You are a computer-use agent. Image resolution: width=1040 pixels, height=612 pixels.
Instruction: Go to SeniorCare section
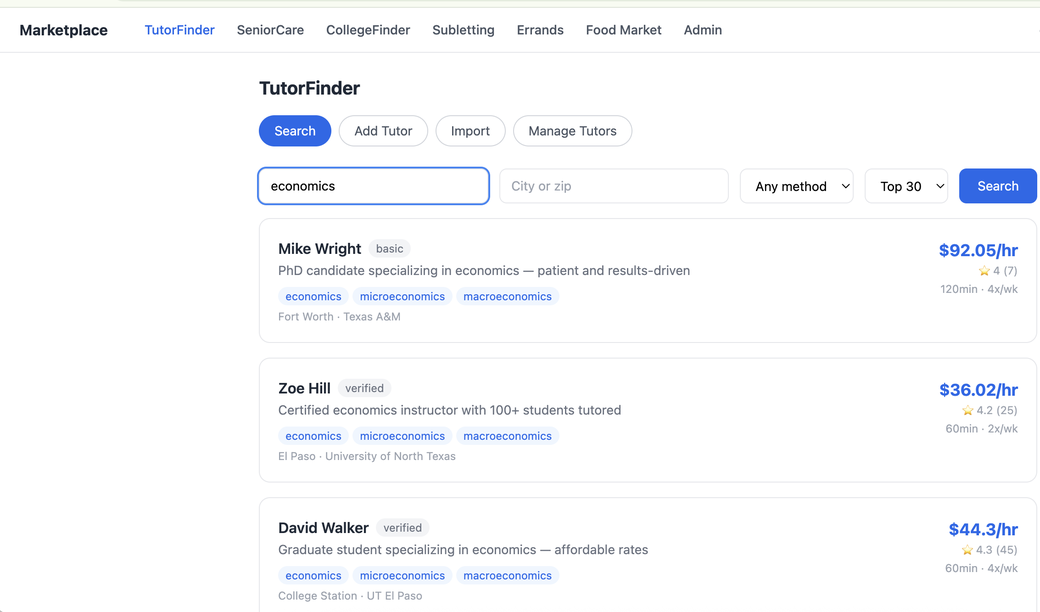pos(271,30)
